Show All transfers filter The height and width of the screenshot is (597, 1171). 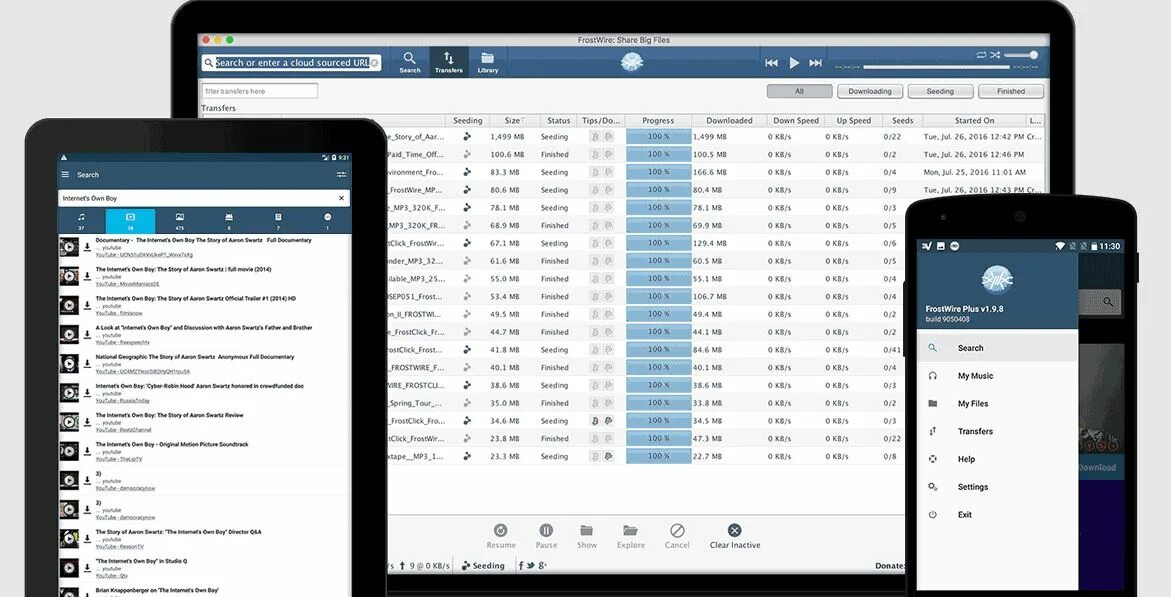799,91
